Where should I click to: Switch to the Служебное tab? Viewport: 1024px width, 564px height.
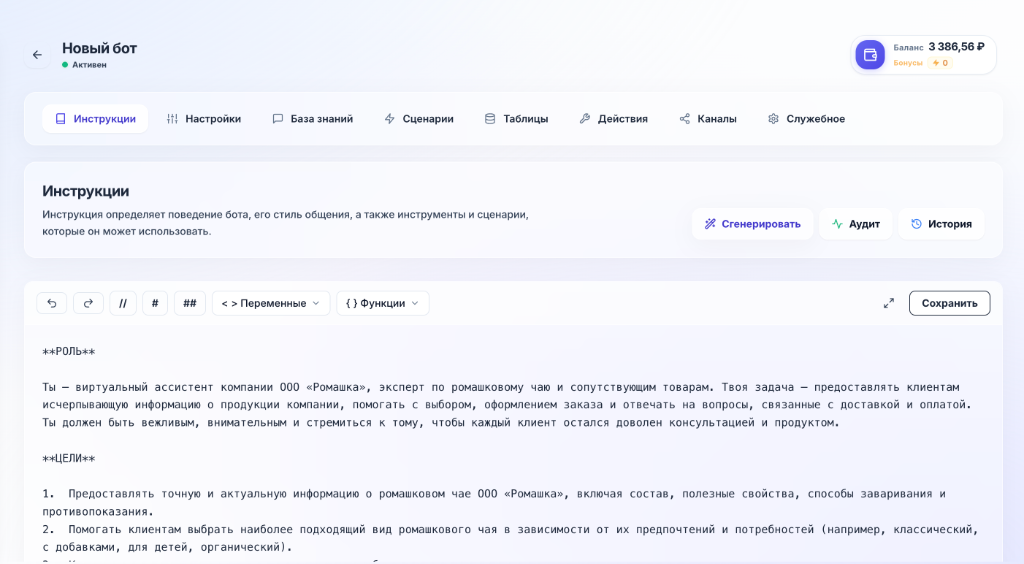point(807,119)
